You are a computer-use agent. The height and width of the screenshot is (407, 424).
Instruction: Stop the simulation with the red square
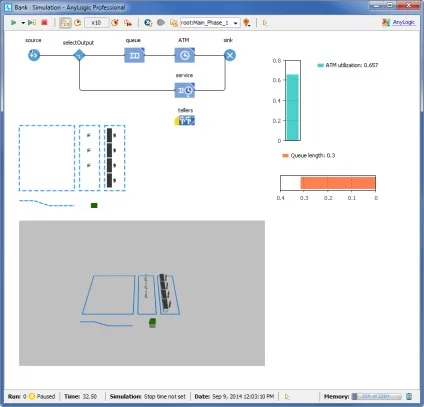tap(44, 23)
